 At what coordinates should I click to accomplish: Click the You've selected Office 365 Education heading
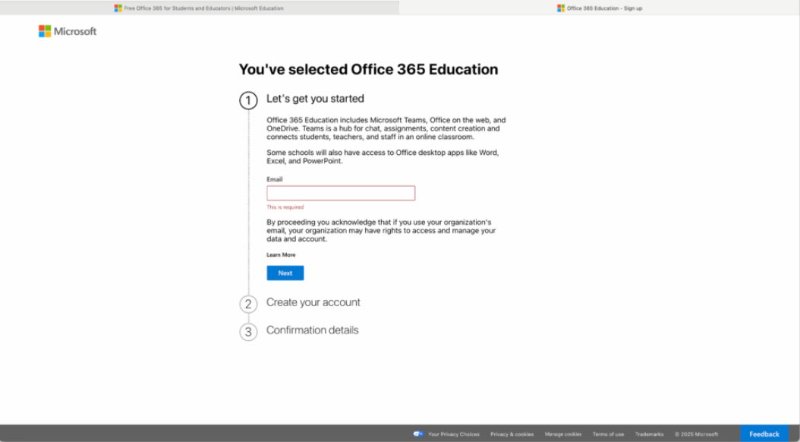(368, 69)
